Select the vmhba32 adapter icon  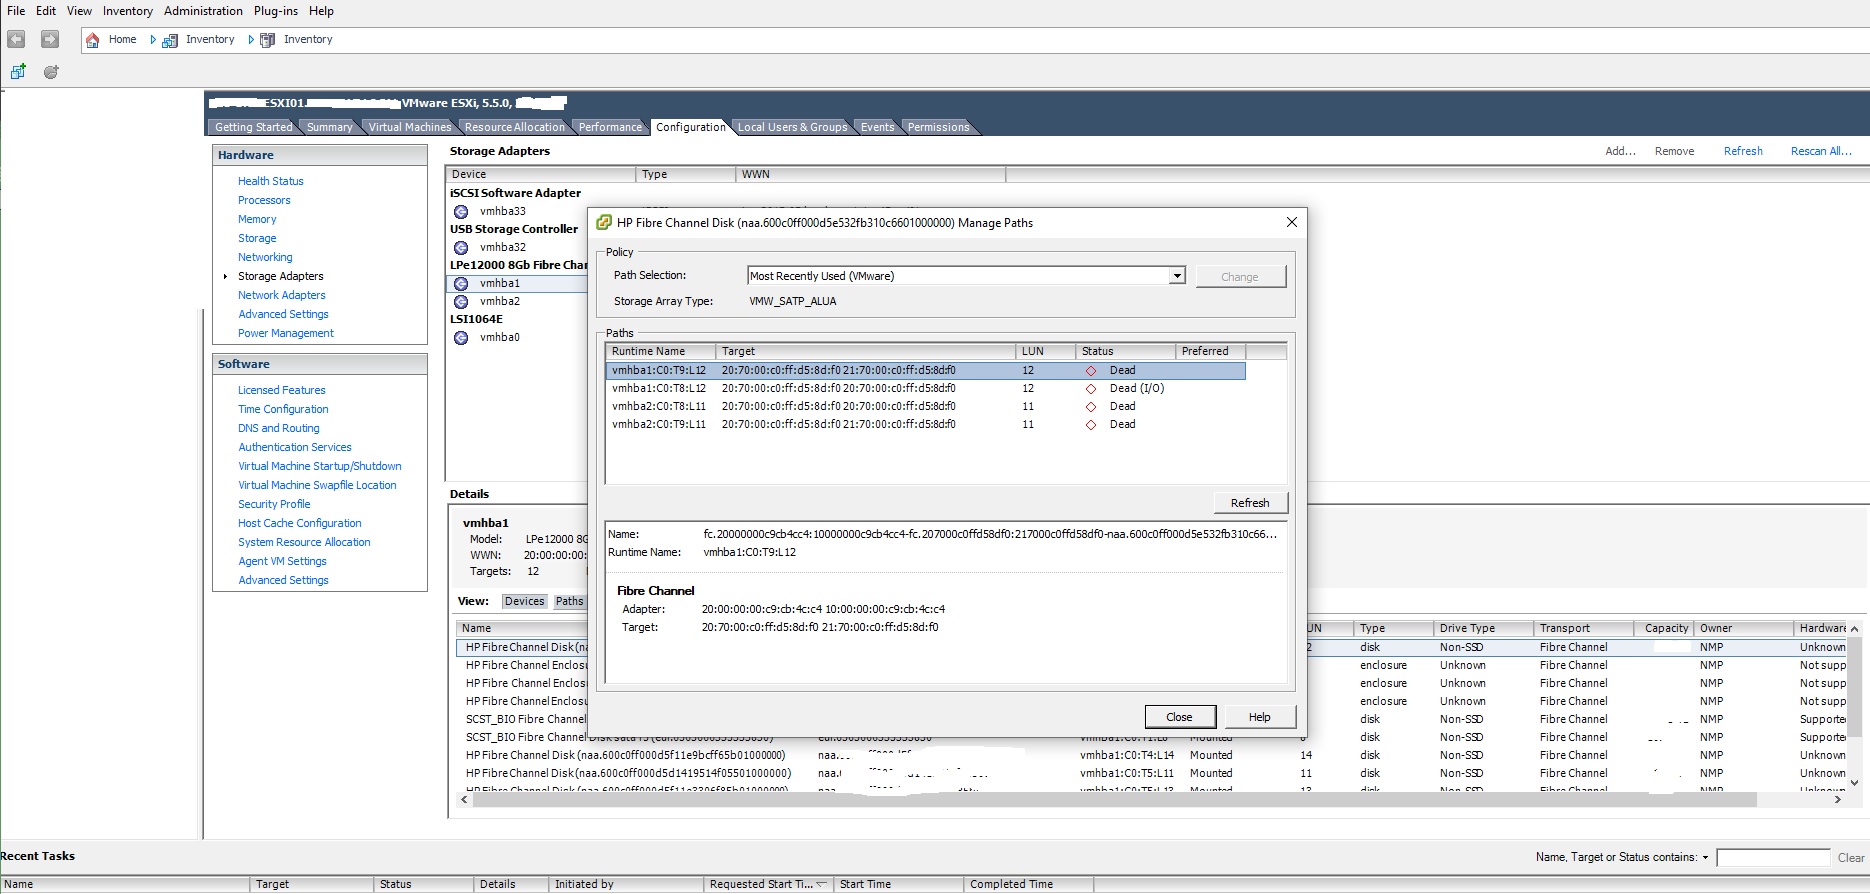461,247
